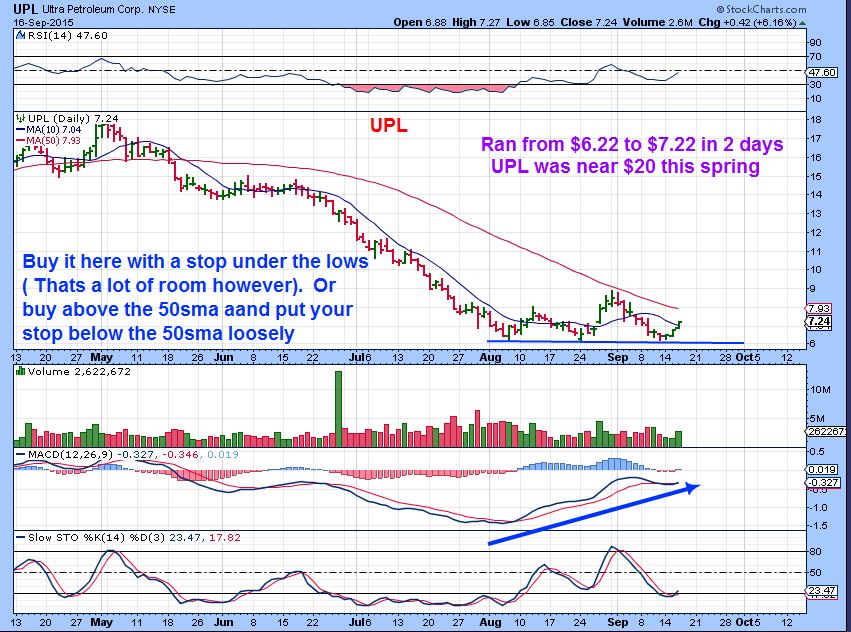Click the RSI(14) 47.60 legend label
The width and height of the screenshot is (851, 632).
point(67,35)
